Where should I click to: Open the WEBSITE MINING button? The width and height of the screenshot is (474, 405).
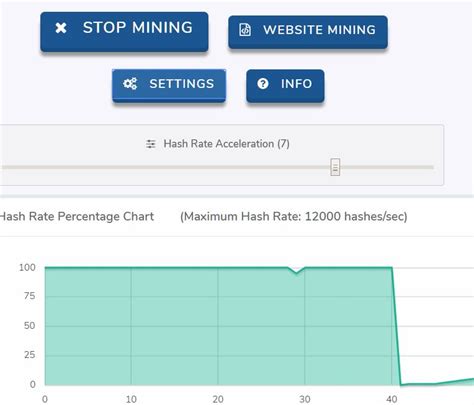click(308, 32)
